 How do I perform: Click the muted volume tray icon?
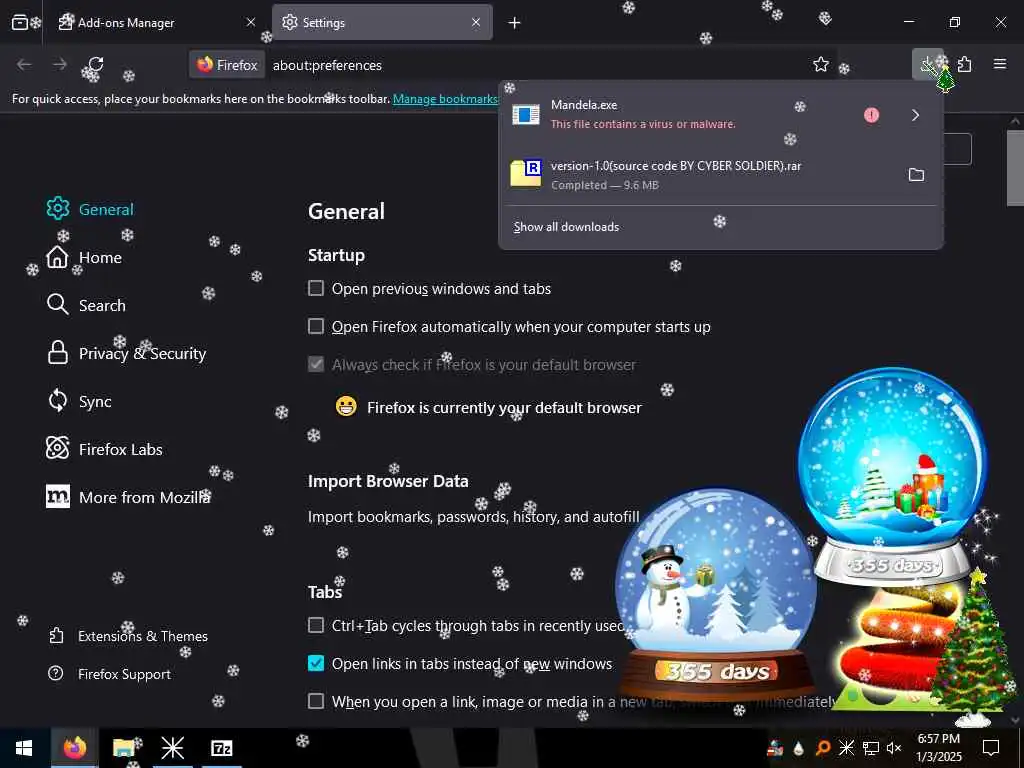point(894,748)
